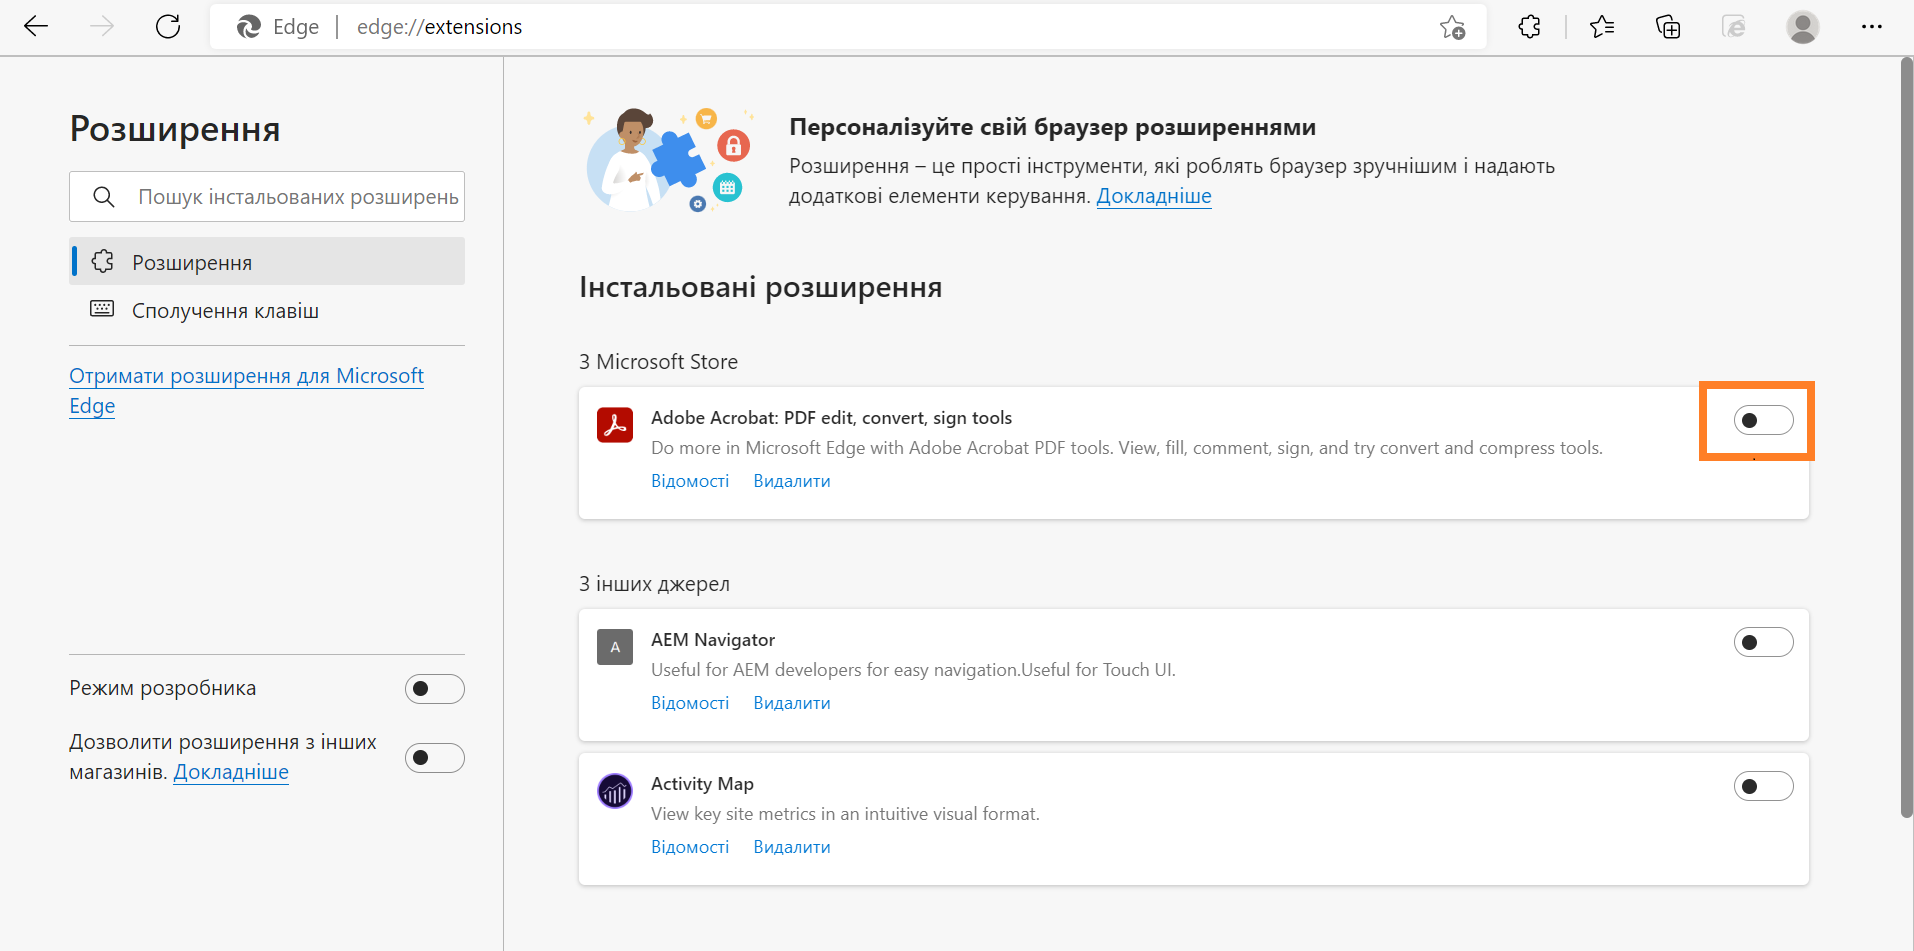This screenshot has width=1914, height=951.
Task: Select Сполучення клавіш in sidebar
Action: [x=225, y=311]
